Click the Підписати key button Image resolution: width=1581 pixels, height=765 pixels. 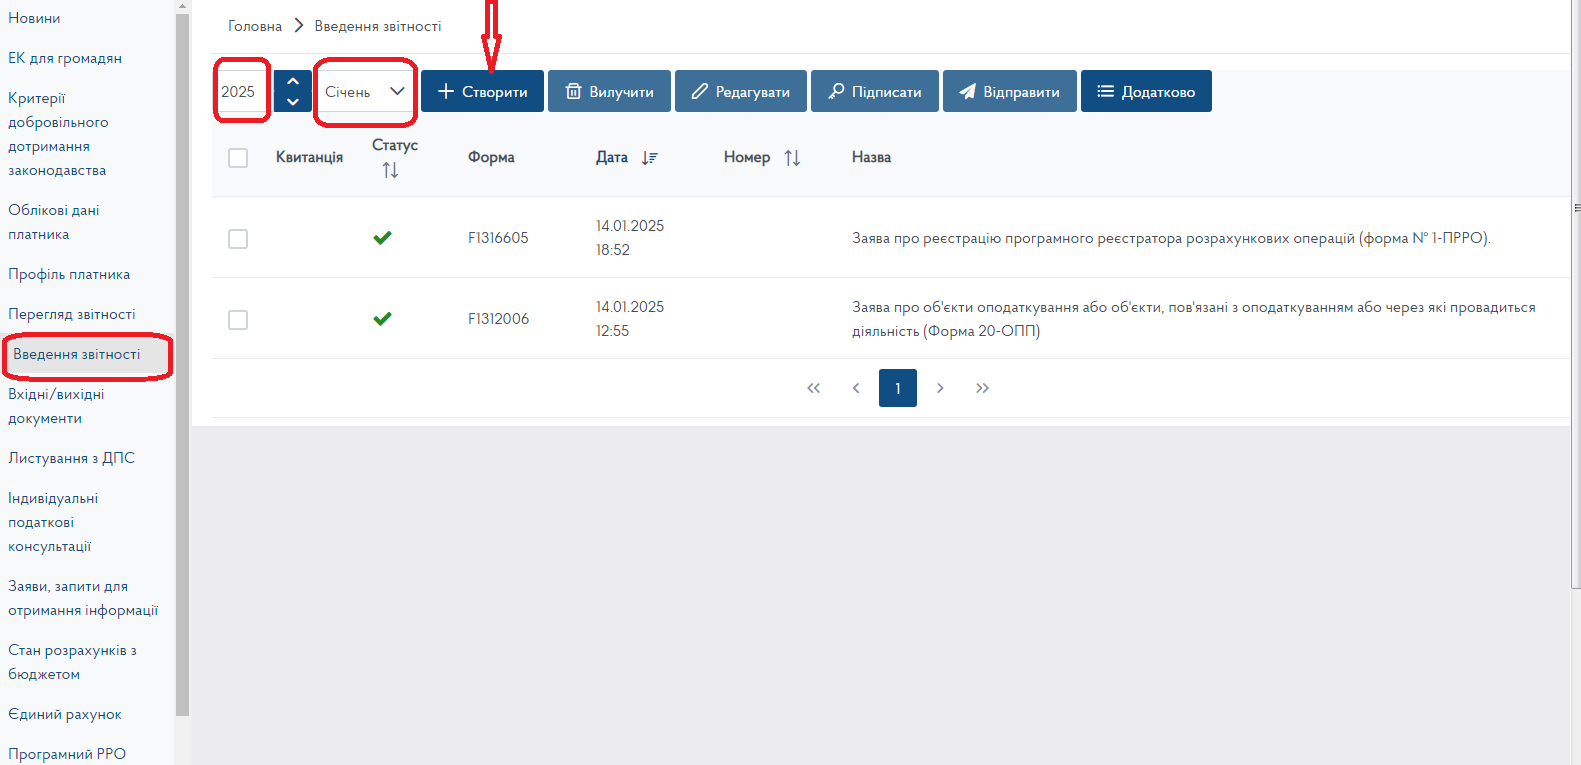(874, 92)
